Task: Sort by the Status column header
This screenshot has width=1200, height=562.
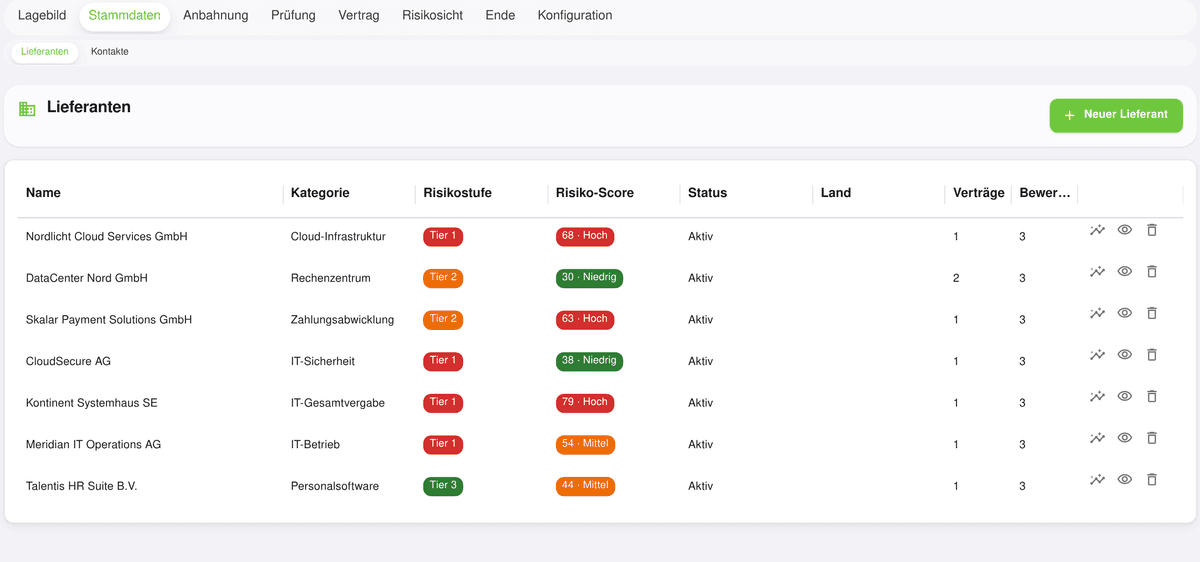Action: pyautogui.click(x=707, y=193)
